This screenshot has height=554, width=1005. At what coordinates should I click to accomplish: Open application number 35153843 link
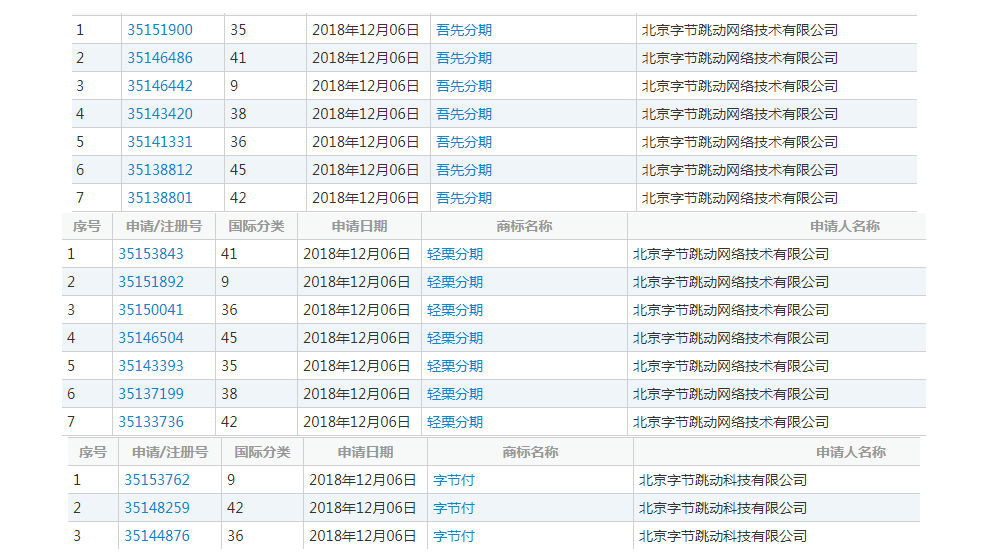pos(151,254)
